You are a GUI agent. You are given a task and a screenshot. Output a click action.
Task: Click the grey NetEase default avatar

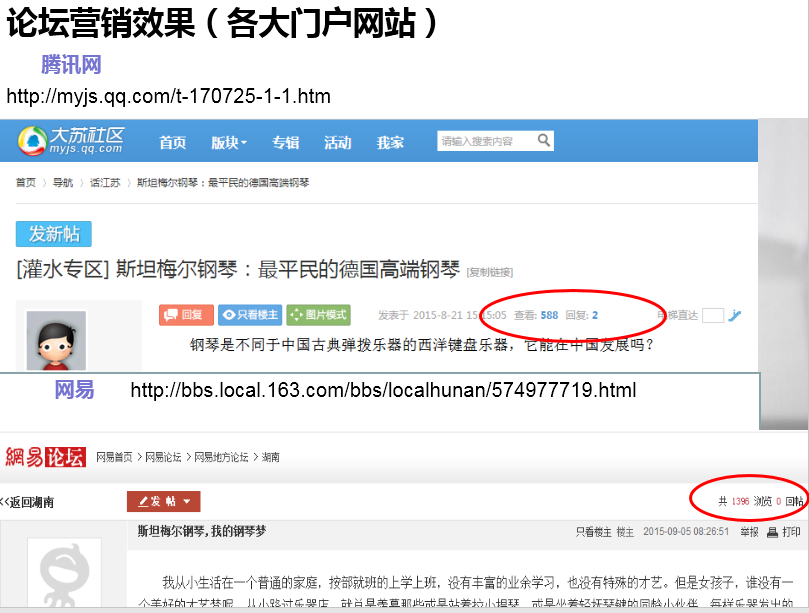point(64,573)
